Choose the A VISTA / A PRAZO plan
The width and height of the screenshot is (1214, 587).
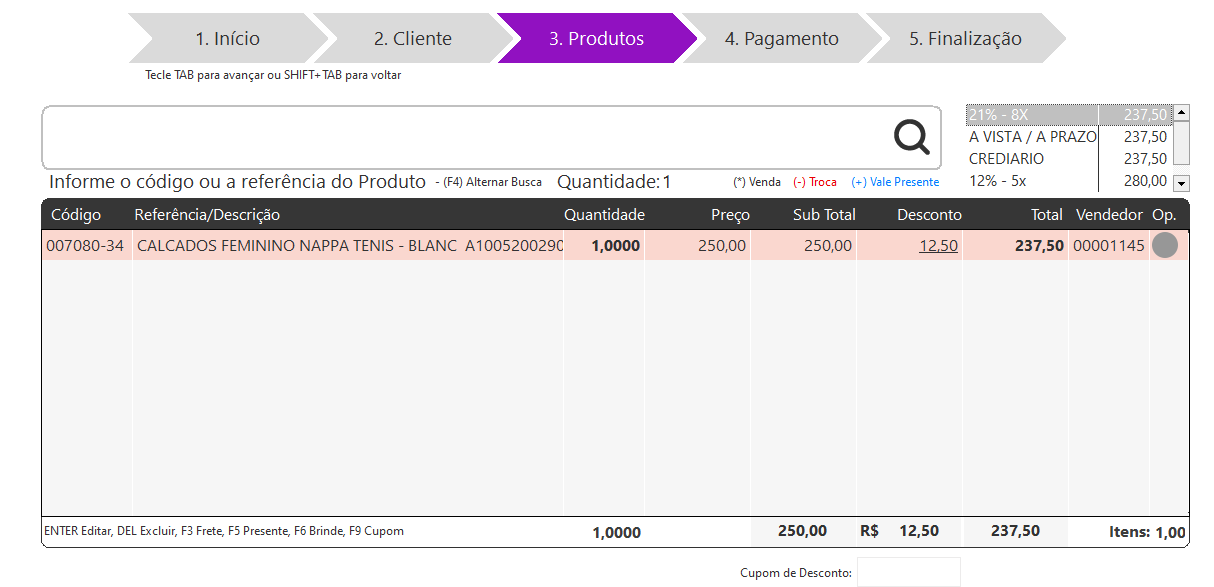1032,137
